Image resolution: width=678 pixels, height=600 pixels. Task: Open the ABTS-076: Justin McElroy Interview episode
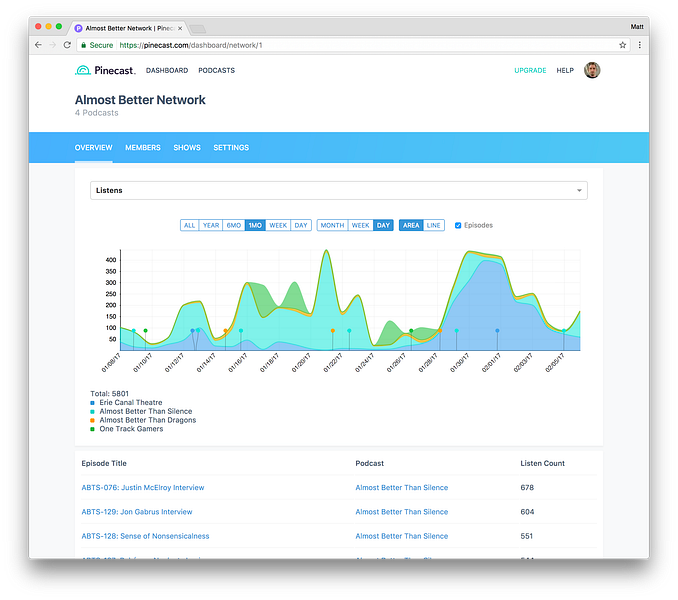point(143,488)
